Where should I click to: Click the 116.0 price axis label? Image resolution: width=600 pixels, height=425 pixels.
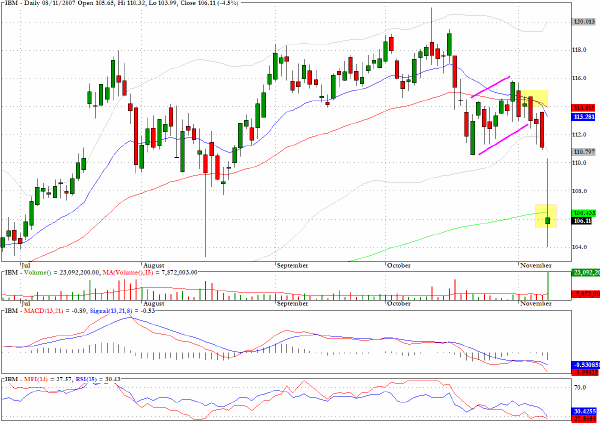point(579,78)
